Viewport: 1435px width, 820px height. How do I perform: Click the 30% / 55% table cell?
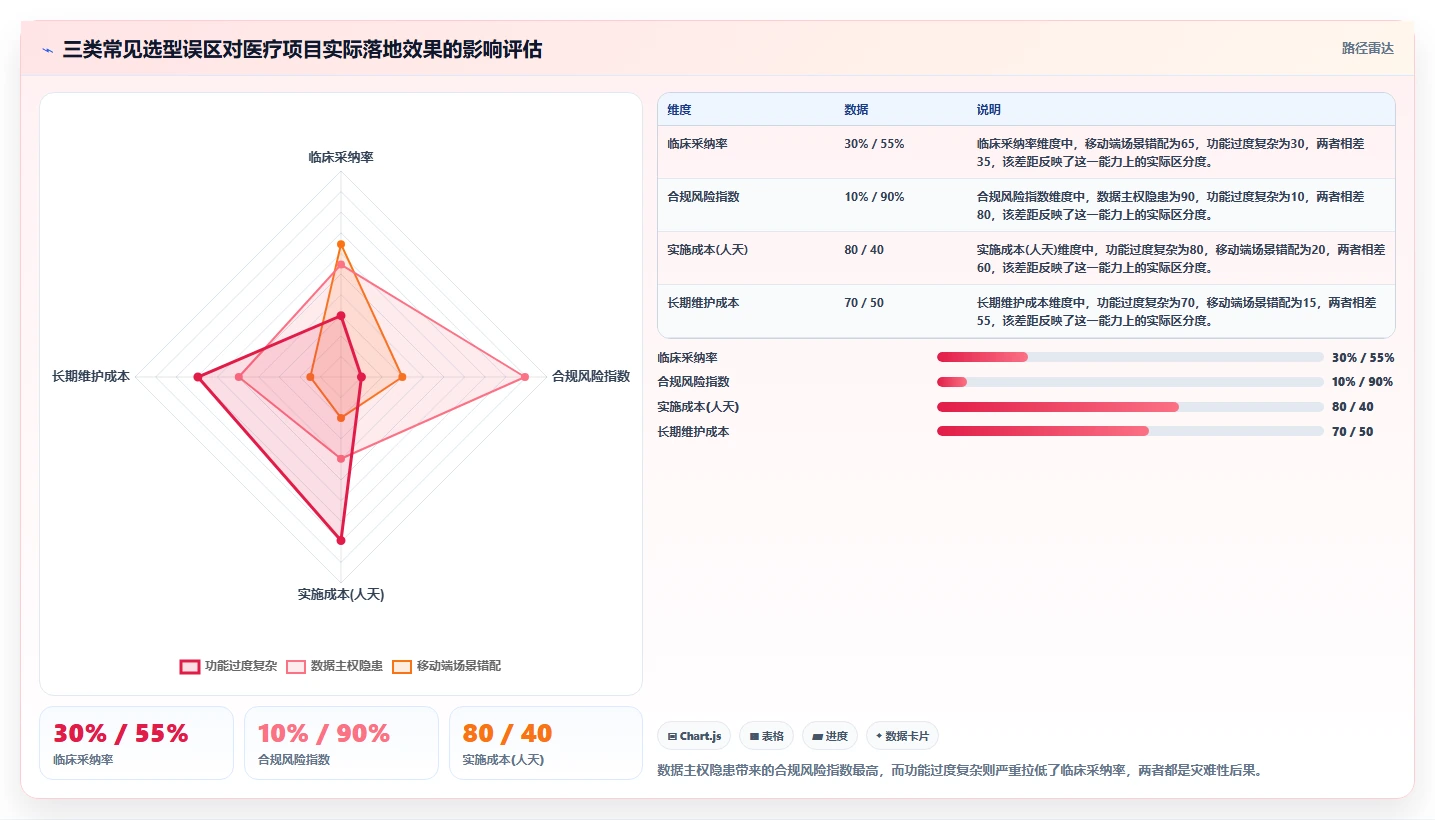874,144
